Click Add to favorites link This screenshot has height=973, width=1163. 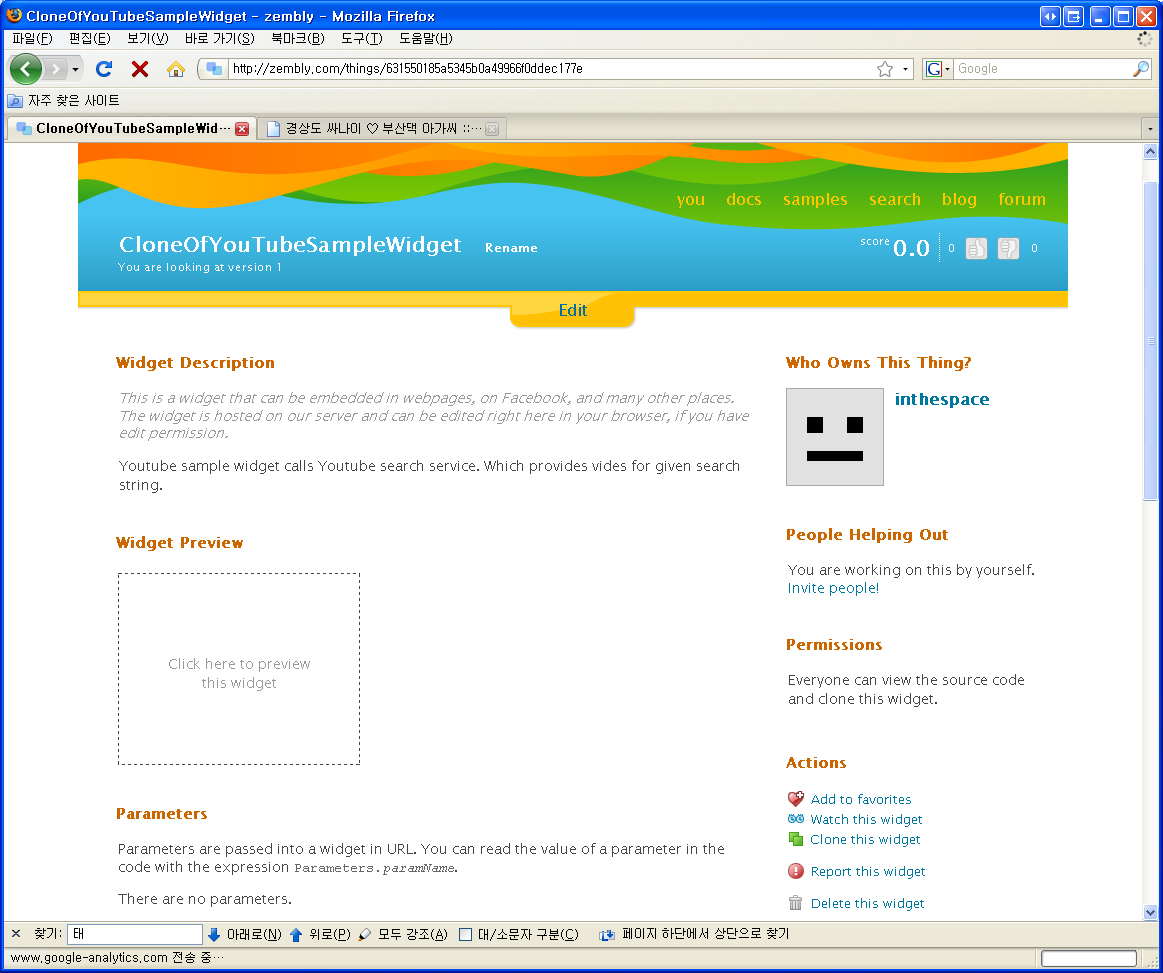pyautogui.click(x=860, y=799)
